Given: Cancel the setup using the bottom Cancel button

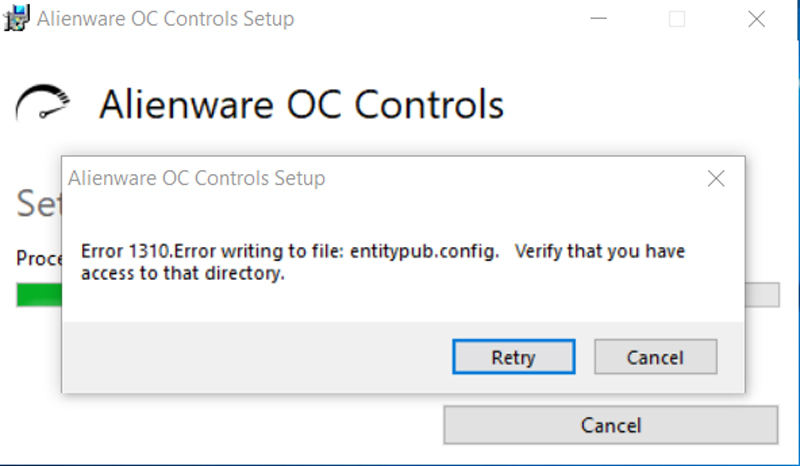Looking at the screenshot, I should (x=610, y=425).
